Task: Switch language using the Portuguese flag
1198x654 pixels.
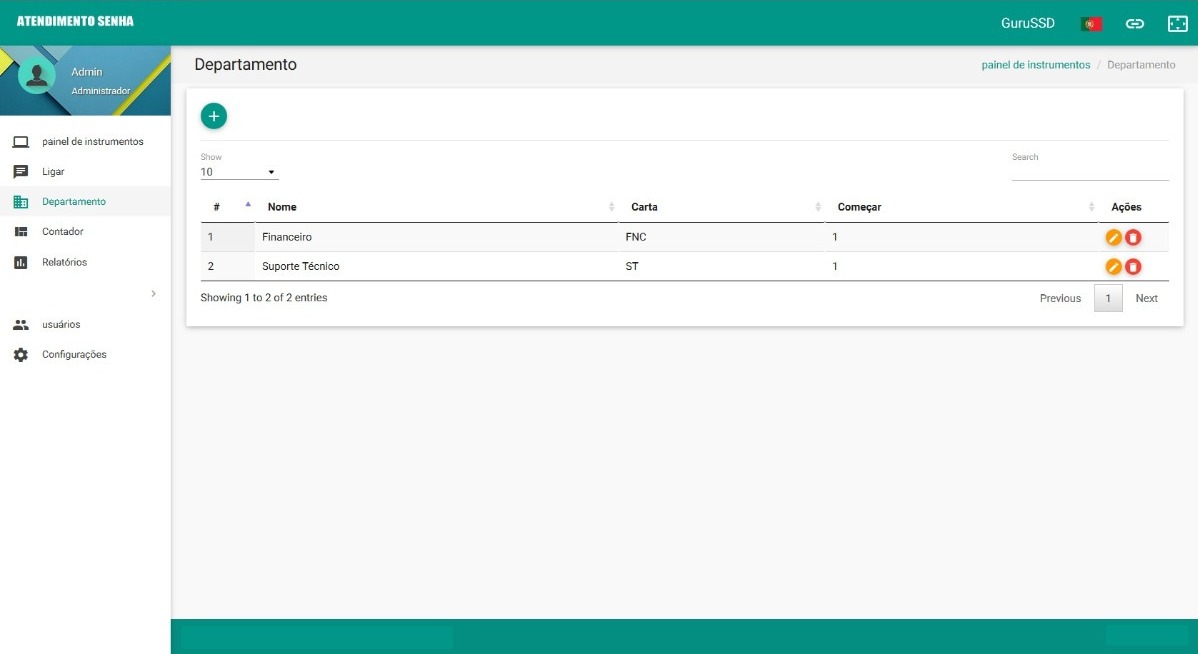Action: pos(1091,22)
